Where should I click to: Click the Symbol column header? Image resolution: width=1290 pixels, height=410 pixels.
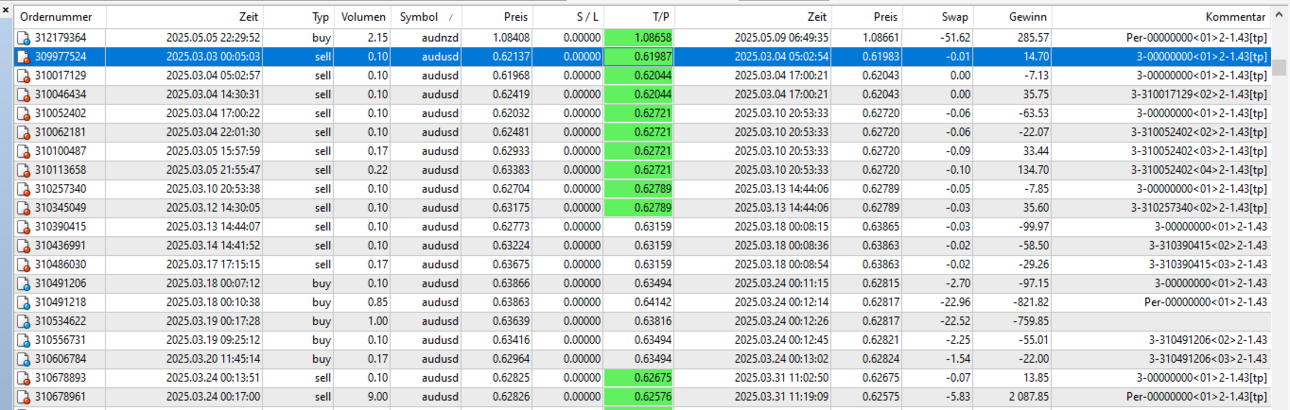(426, 18)
